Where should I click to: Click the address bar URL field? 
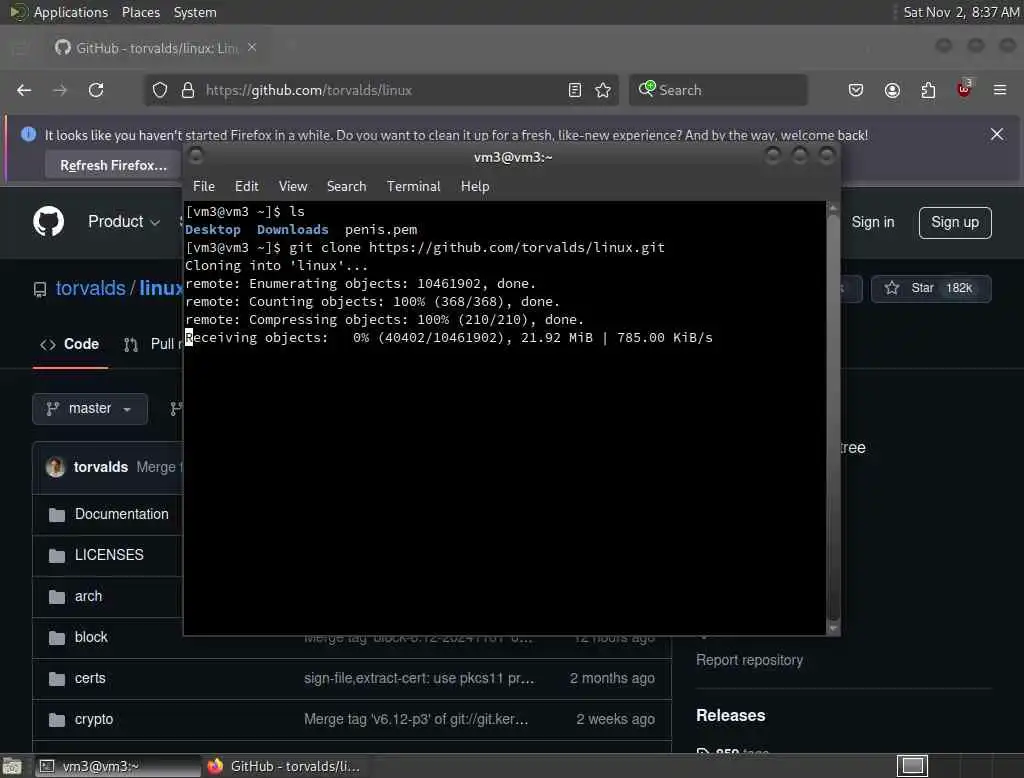382,90
